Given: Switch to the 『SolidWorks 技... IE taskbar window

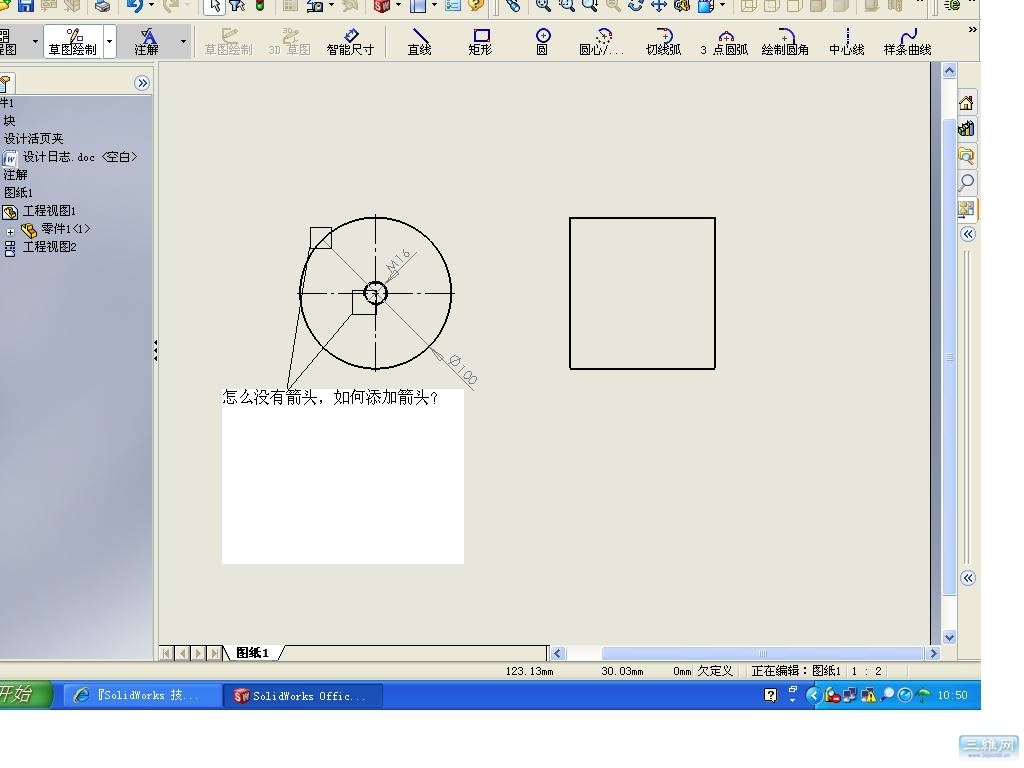Looking at the screenshot, I should tap(140, 696).
